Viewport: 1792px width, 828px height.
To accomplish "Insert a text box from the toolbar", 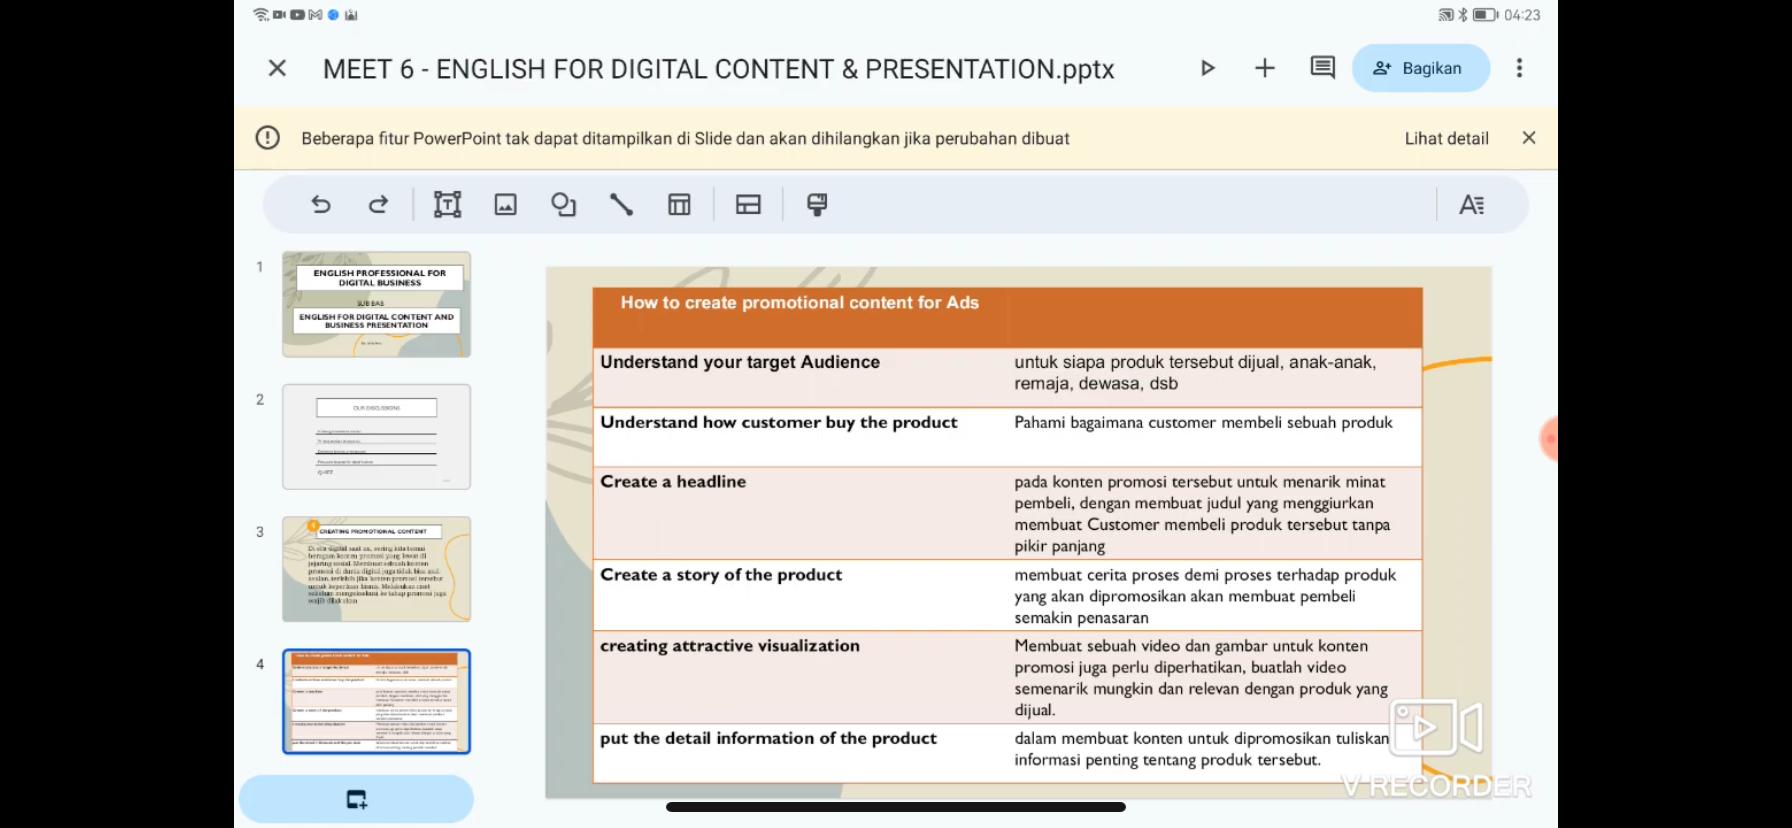I will [x=447, y=205].
